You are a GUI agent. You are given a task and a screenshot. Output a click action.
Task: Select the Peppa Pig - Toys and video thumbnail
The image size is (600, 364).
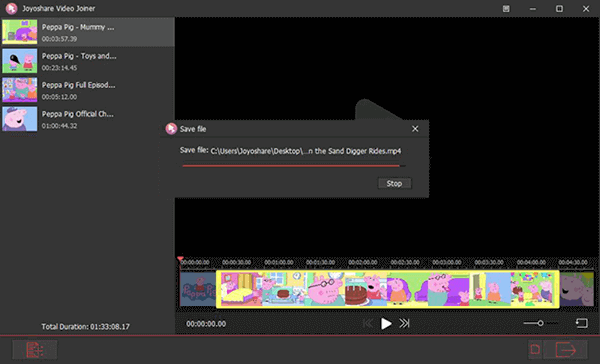(20, 61)
